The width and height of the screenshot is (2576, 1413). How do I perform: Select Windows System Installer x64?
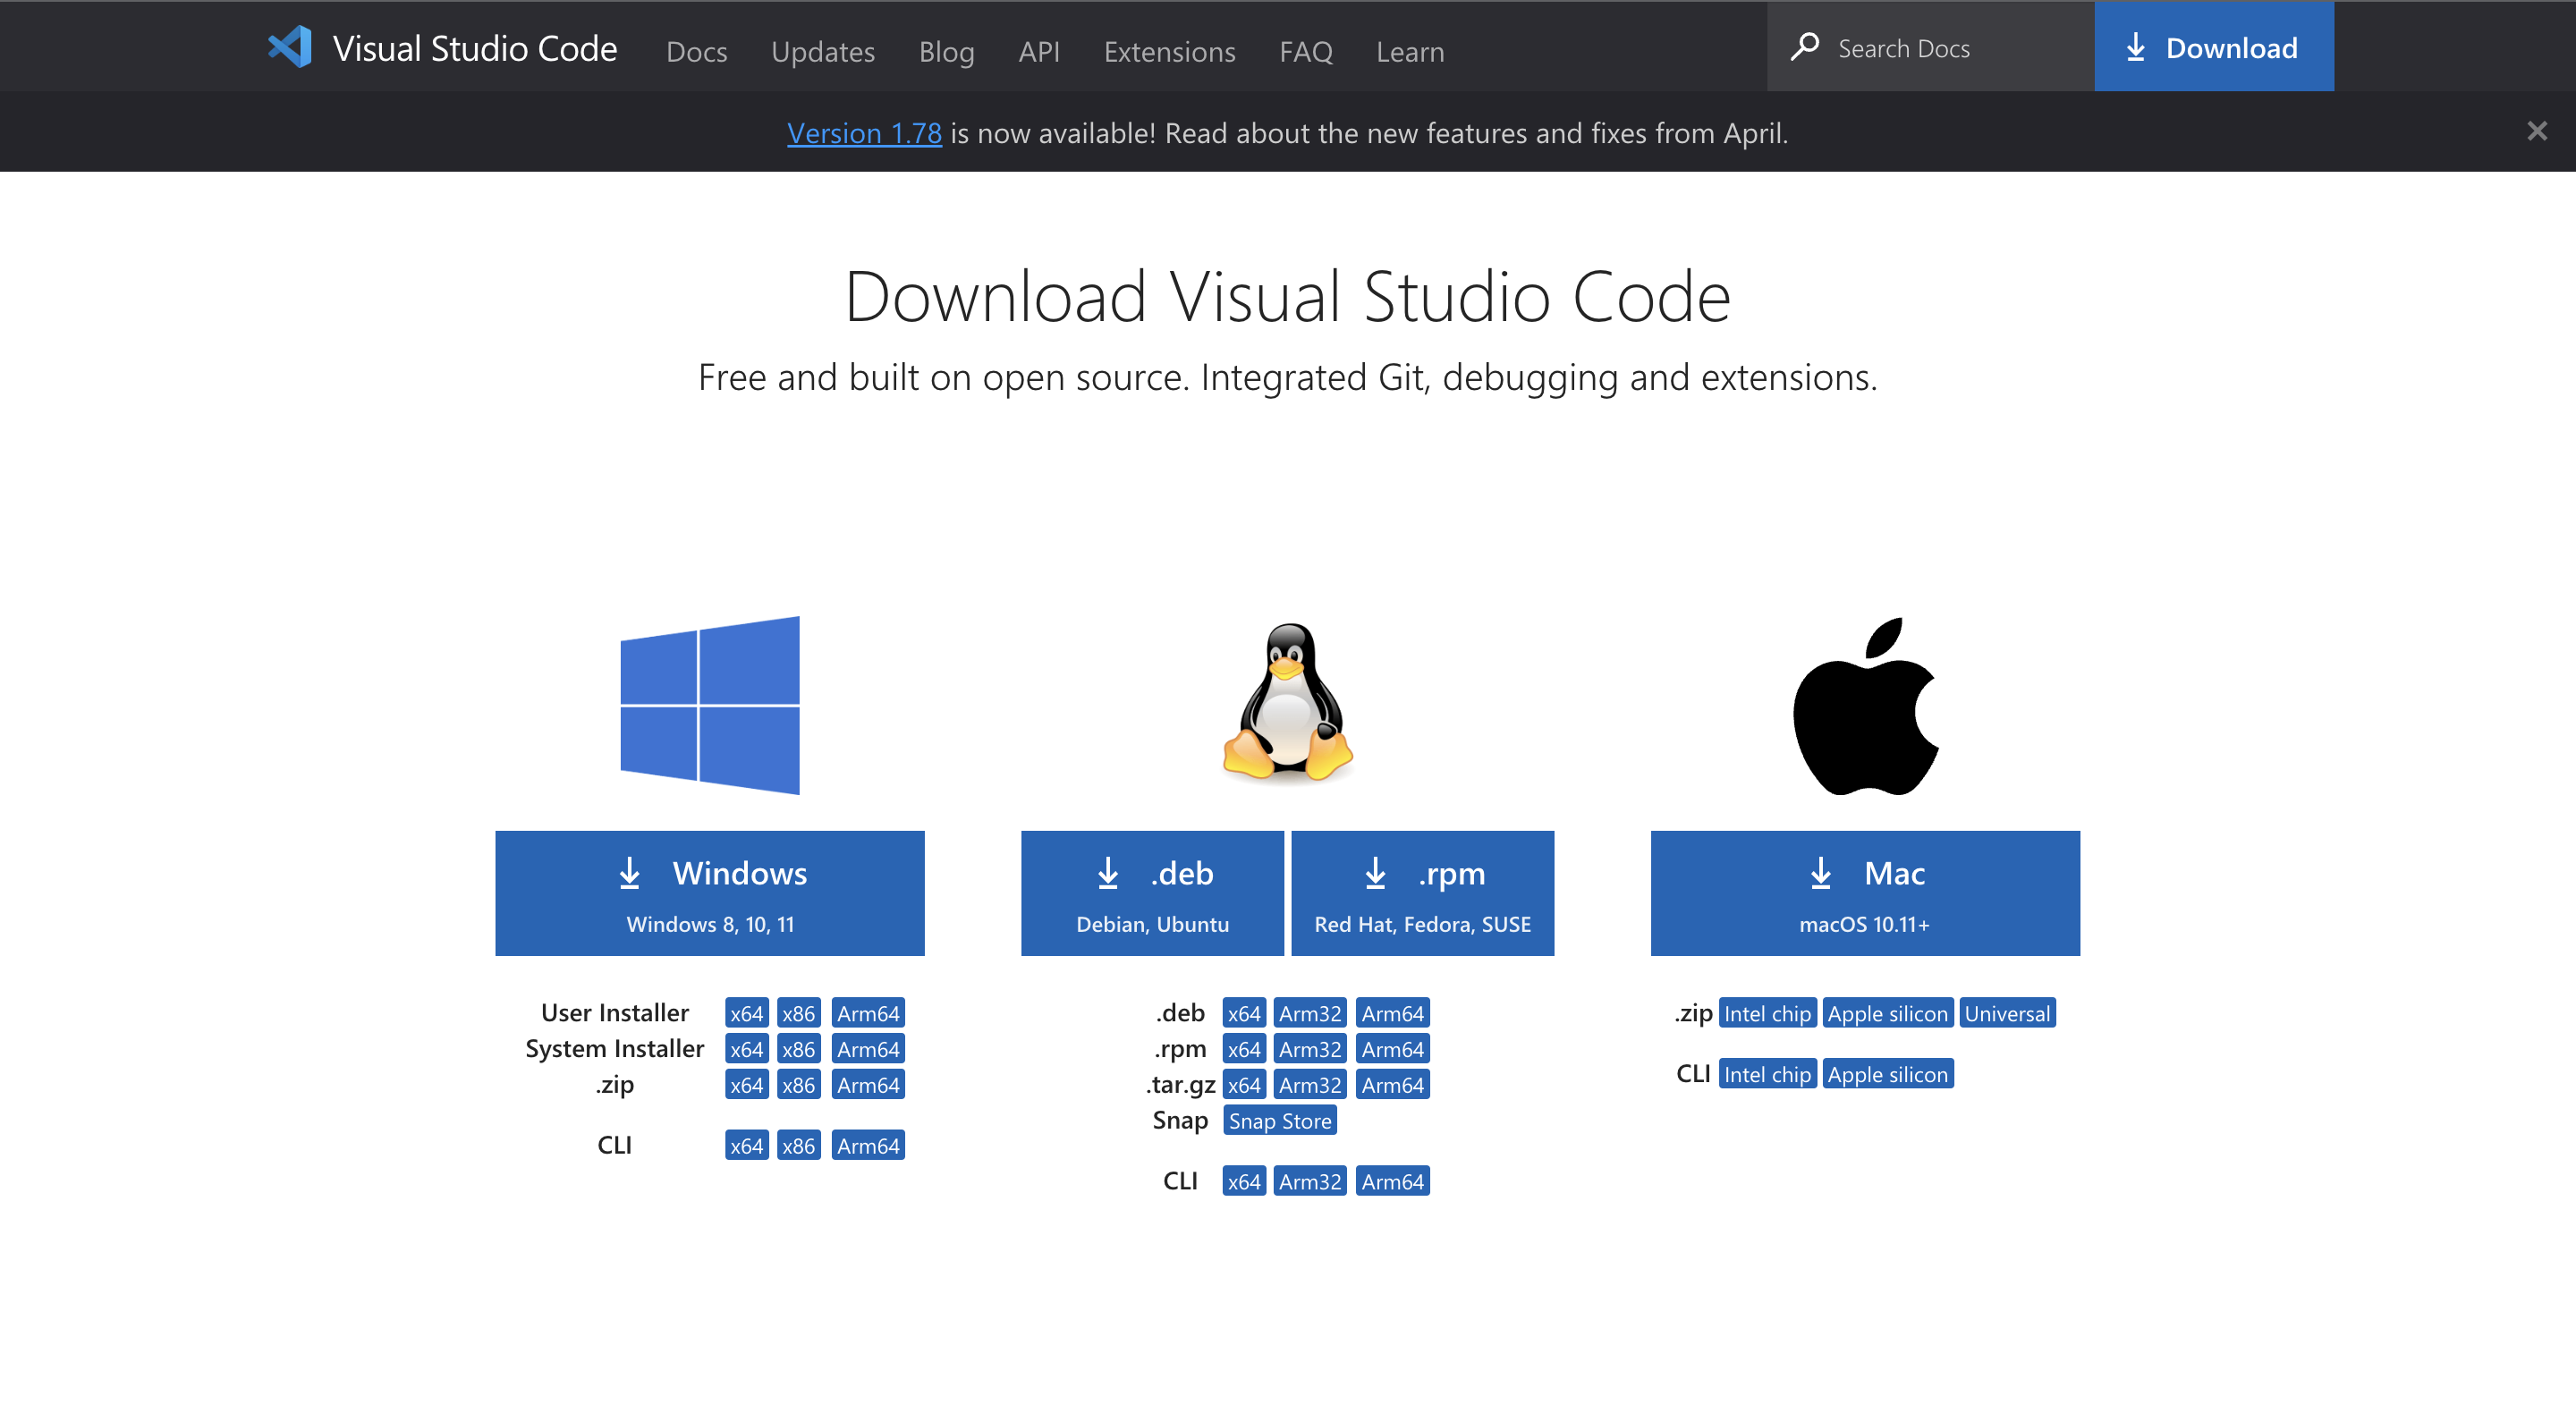pyautogui.click(x=747, y=1049)
